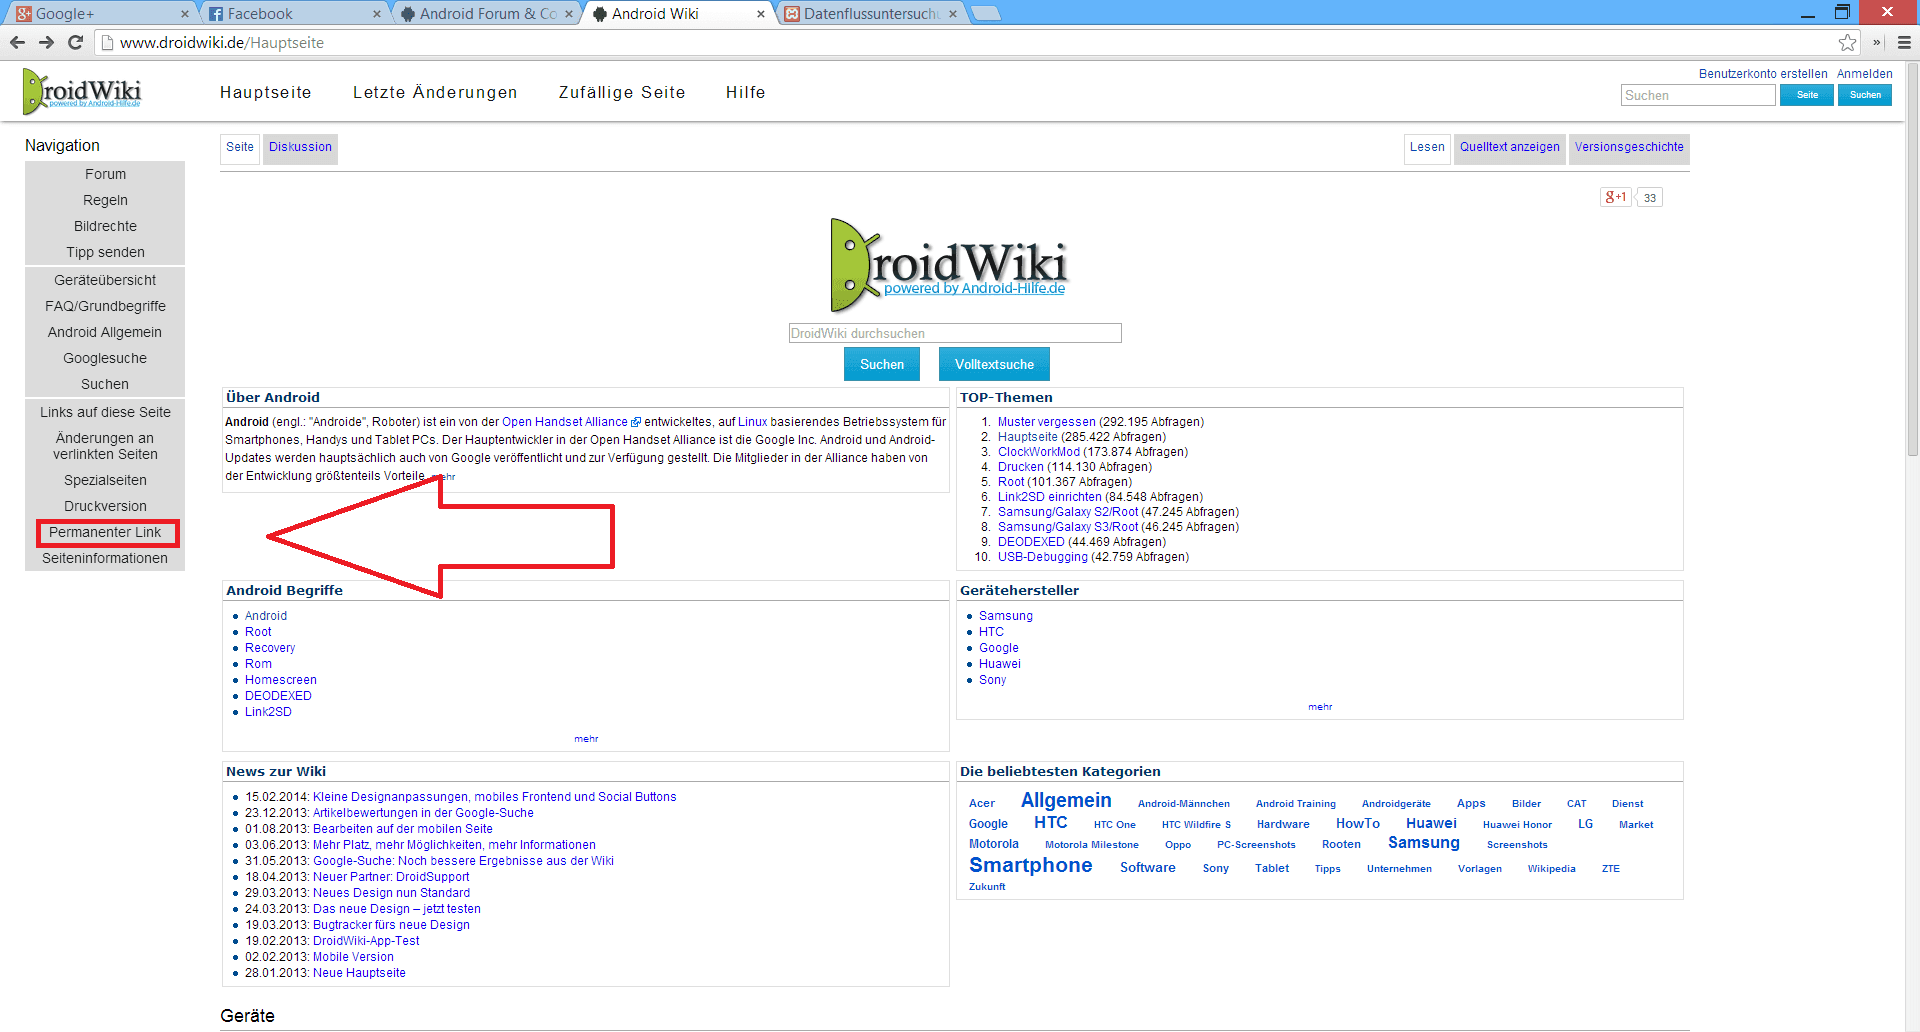Image resolution: width=1920 pixels, height=1032 pixels.
Task: Switch to Datenflussuntersuchung browser tab
Action: [x=870, y=14]
